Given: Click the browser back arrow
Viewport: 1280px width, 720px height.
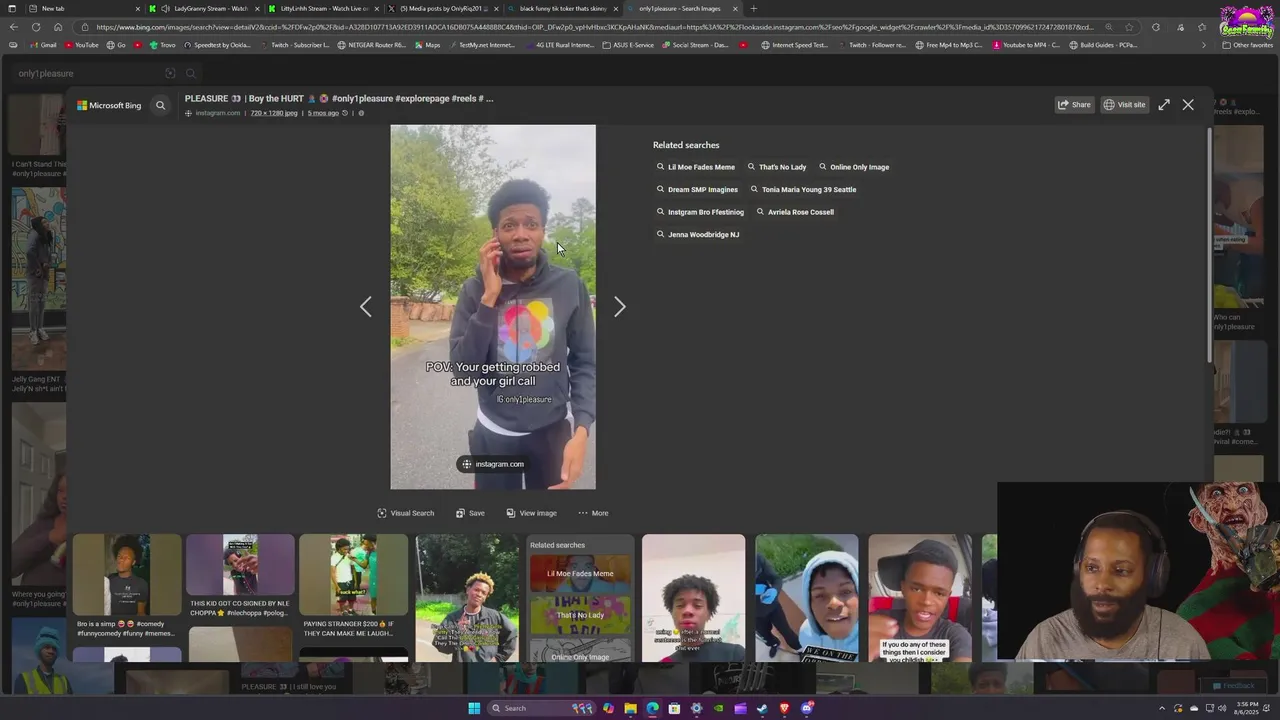Looking at the screenshot, I should 13,27.
